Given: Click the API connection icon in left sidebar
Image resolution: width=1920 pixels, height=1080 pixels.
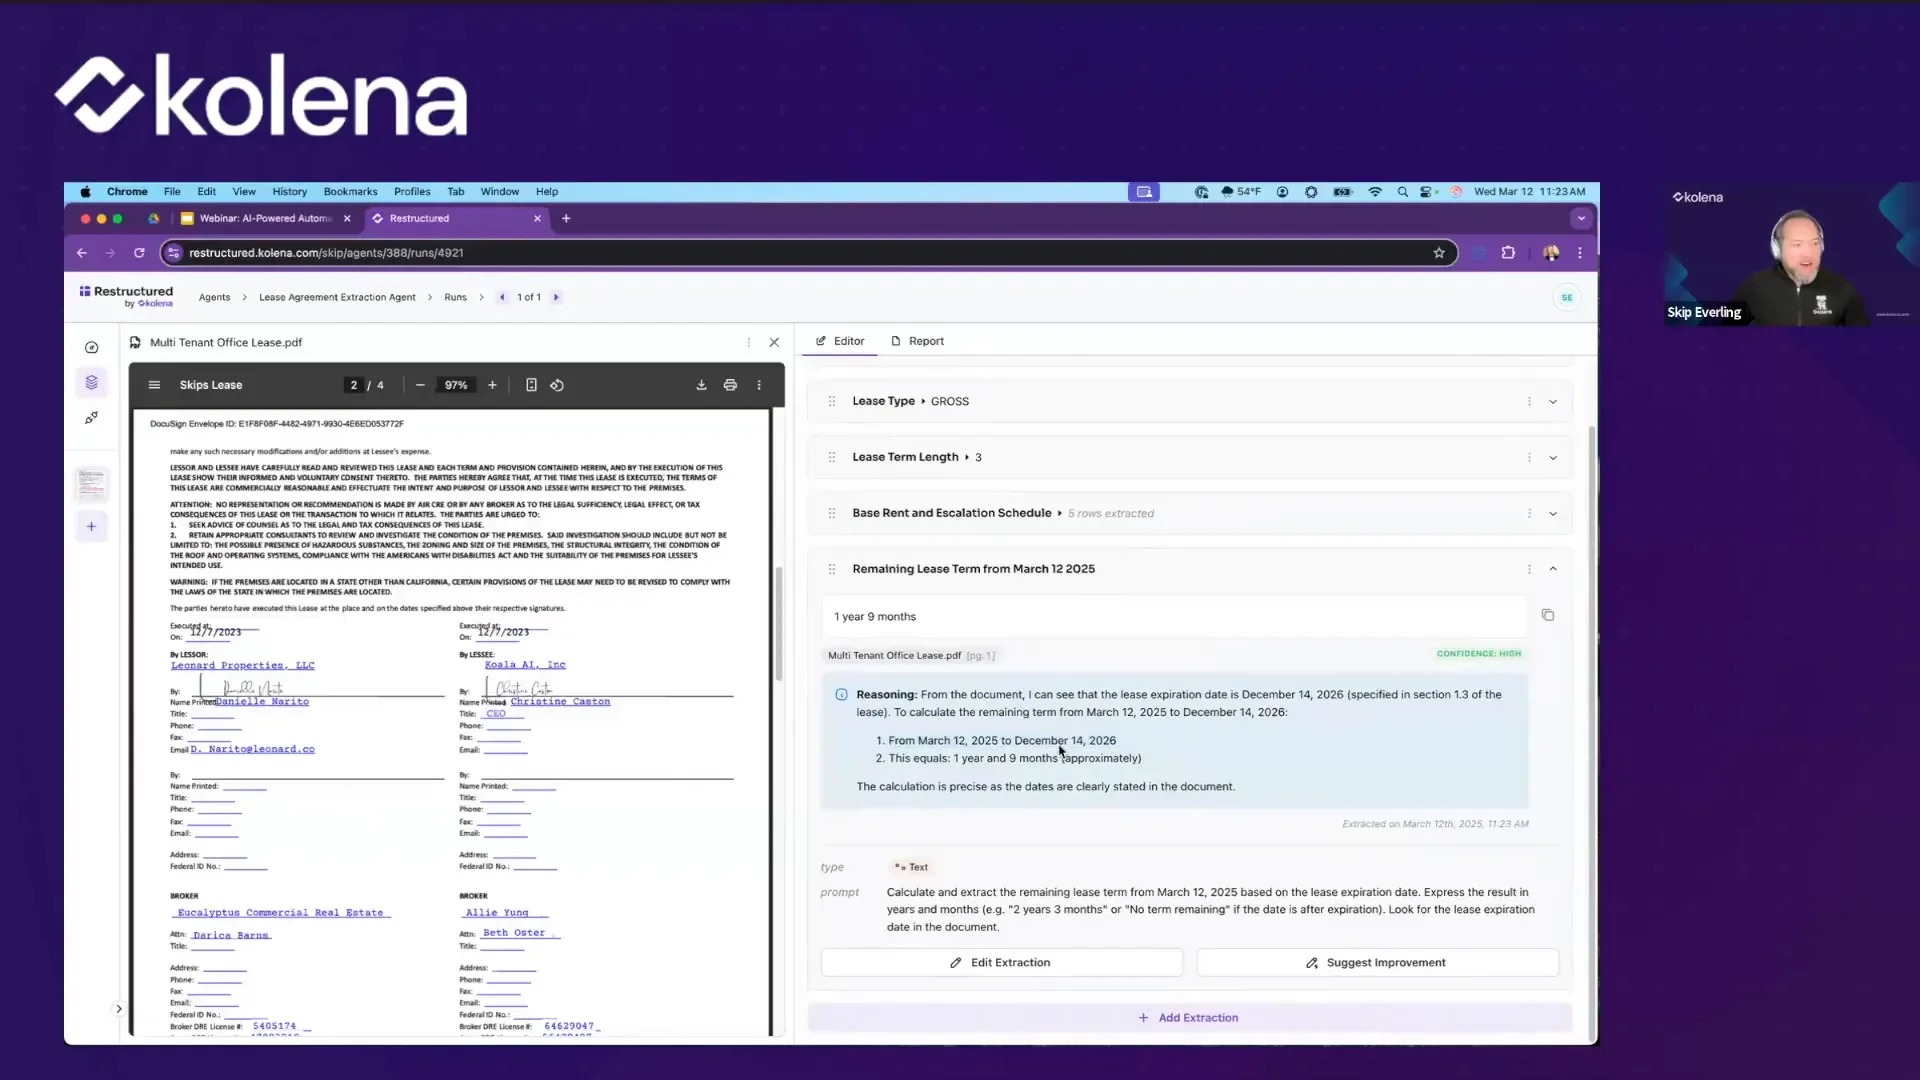Looking at the screenshot, I should coord(91,419).
